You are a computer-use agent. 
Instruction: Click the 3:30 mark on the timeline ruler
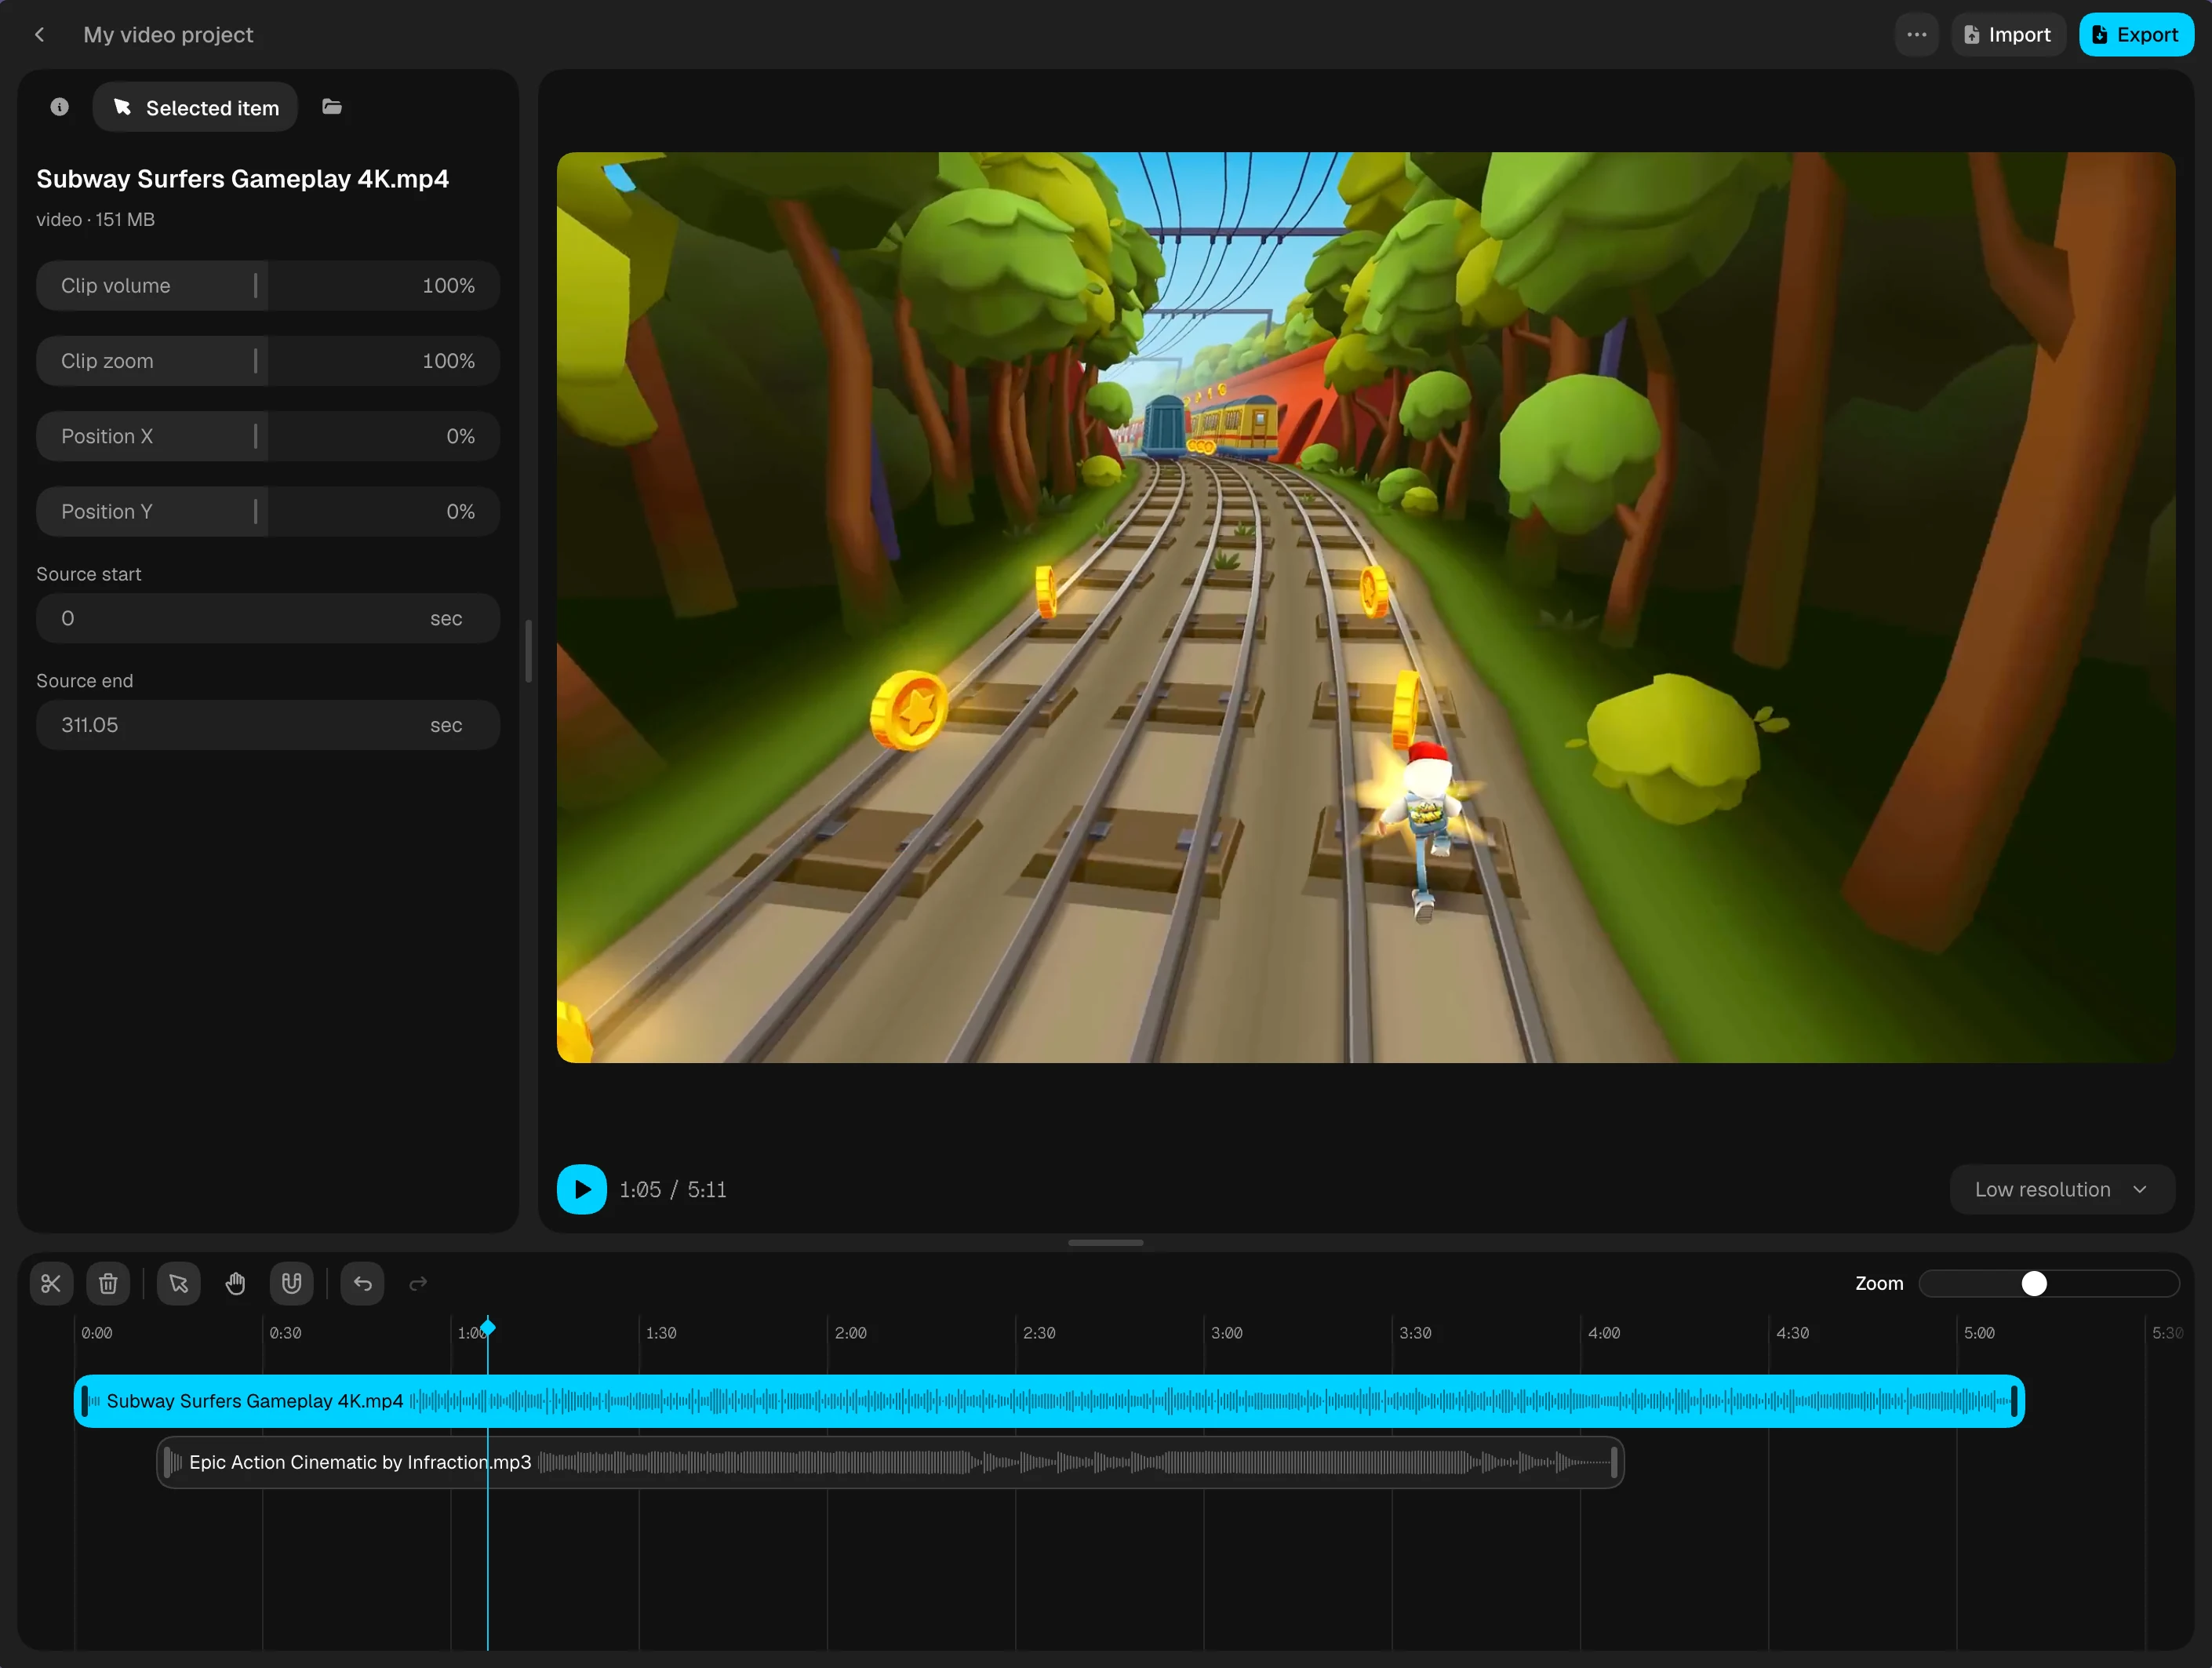(x=1415, y=1333)
